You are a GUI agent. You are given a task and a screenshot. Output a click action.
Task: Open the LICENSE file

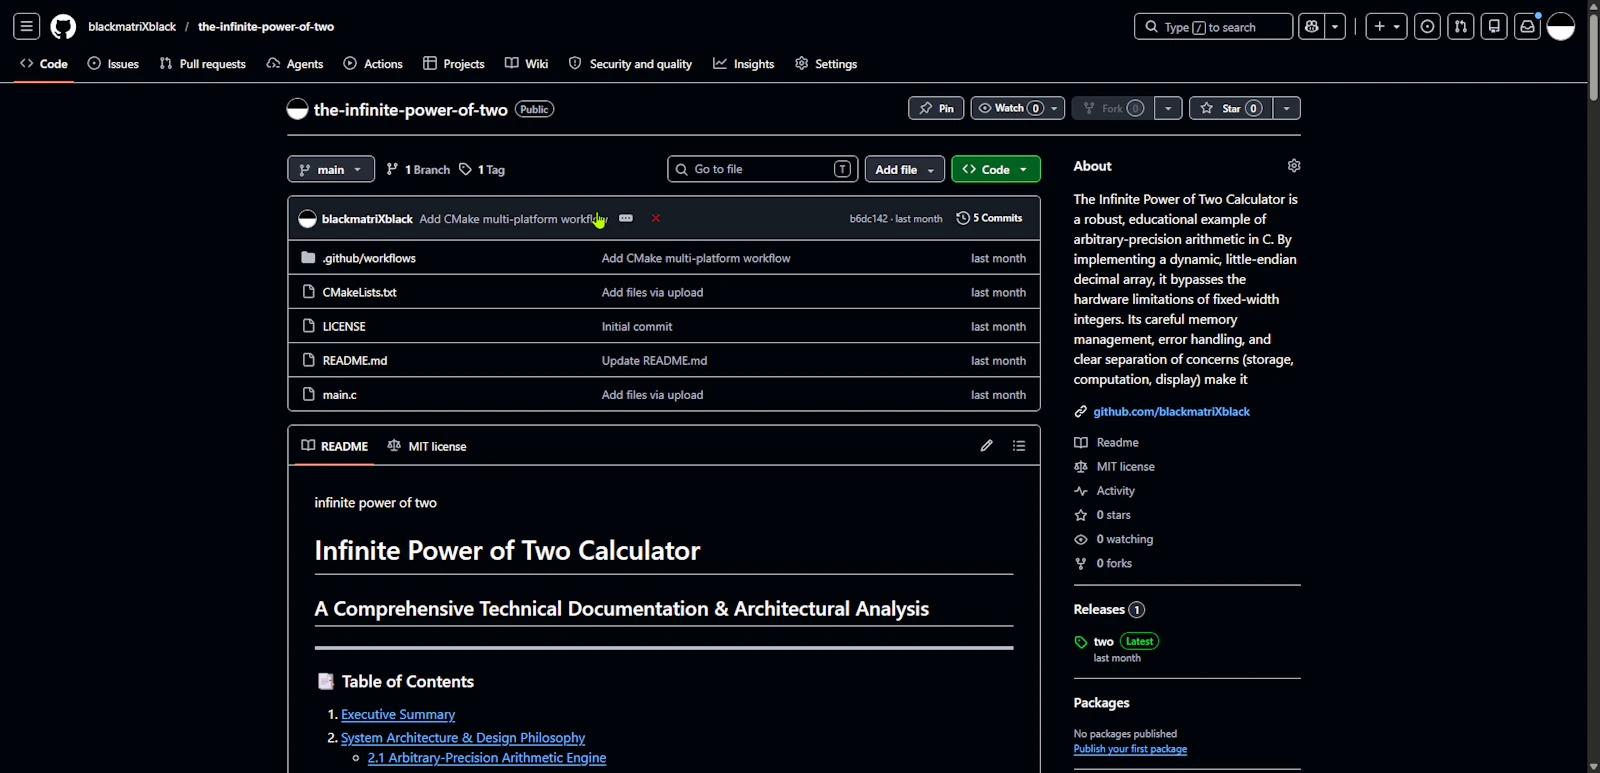pos(344,326)
